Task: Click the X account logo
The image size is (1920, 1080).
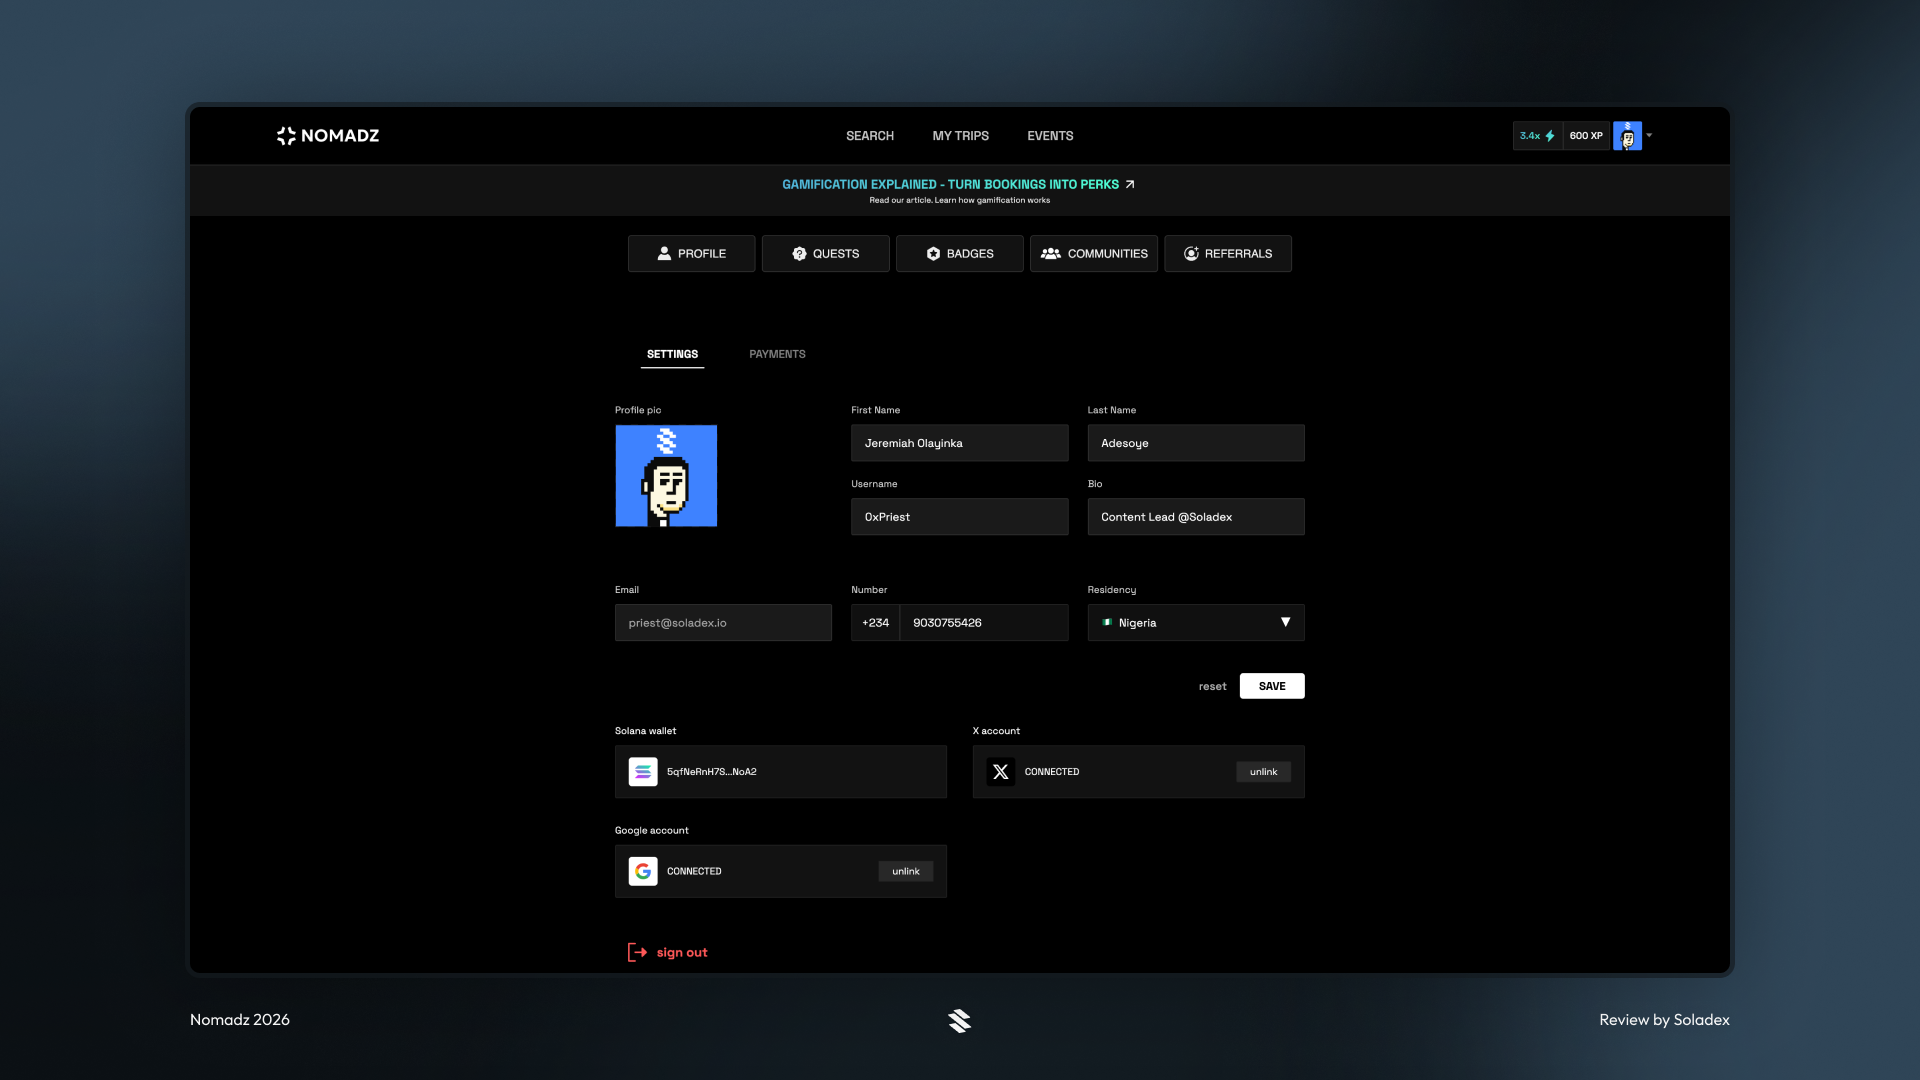Action: click(x=1000, y=771)
